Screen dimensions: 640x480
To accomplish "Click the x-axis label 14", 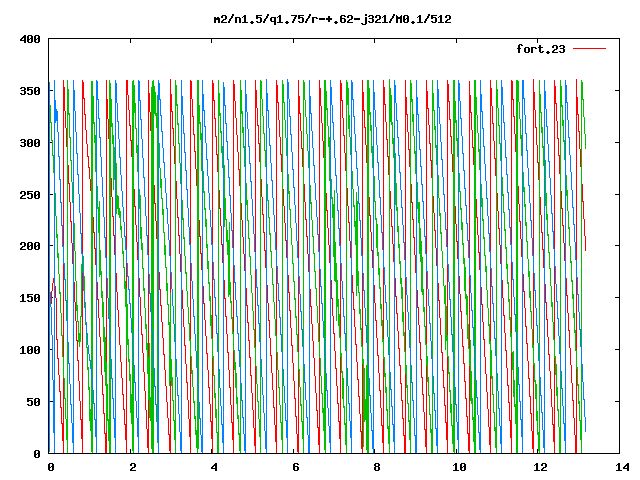I will (622, 467).
